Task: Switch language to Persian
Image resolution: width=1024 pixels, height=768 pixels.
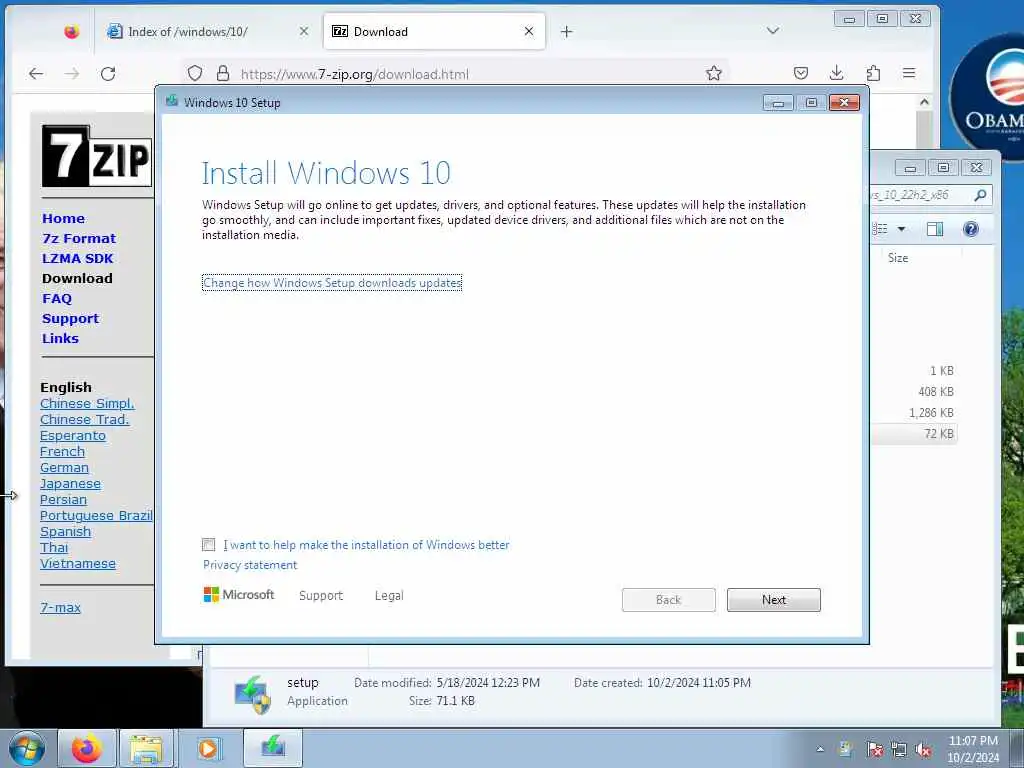Action: tap(63, 500)
